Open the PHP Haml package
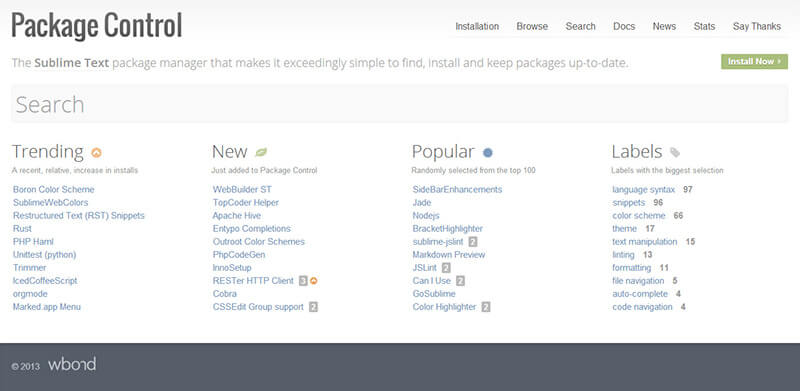The image size is (800, 391). pyautogui.click(x=33, y=242)
